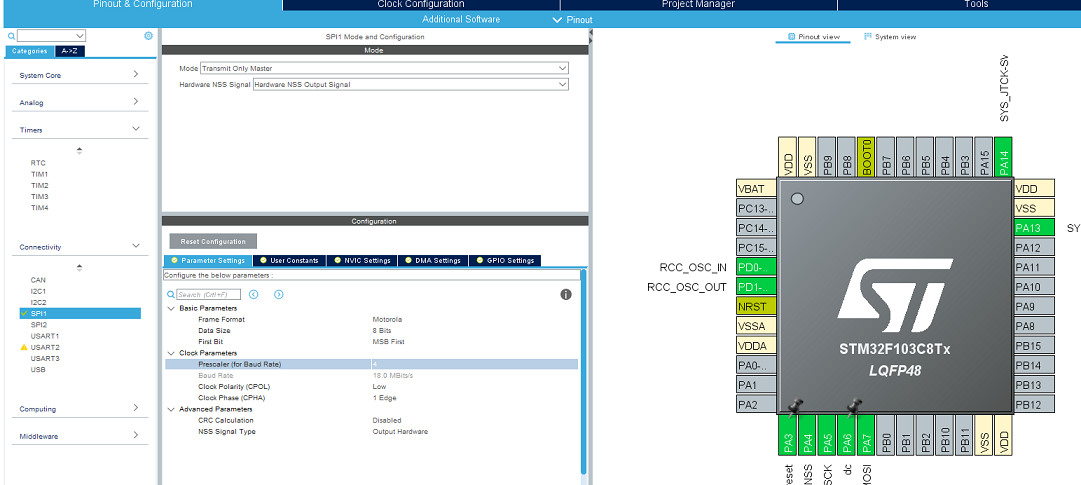Click pin PA7 on the chip
Screen dimensions: 1081x485
(x=866, y=434)
